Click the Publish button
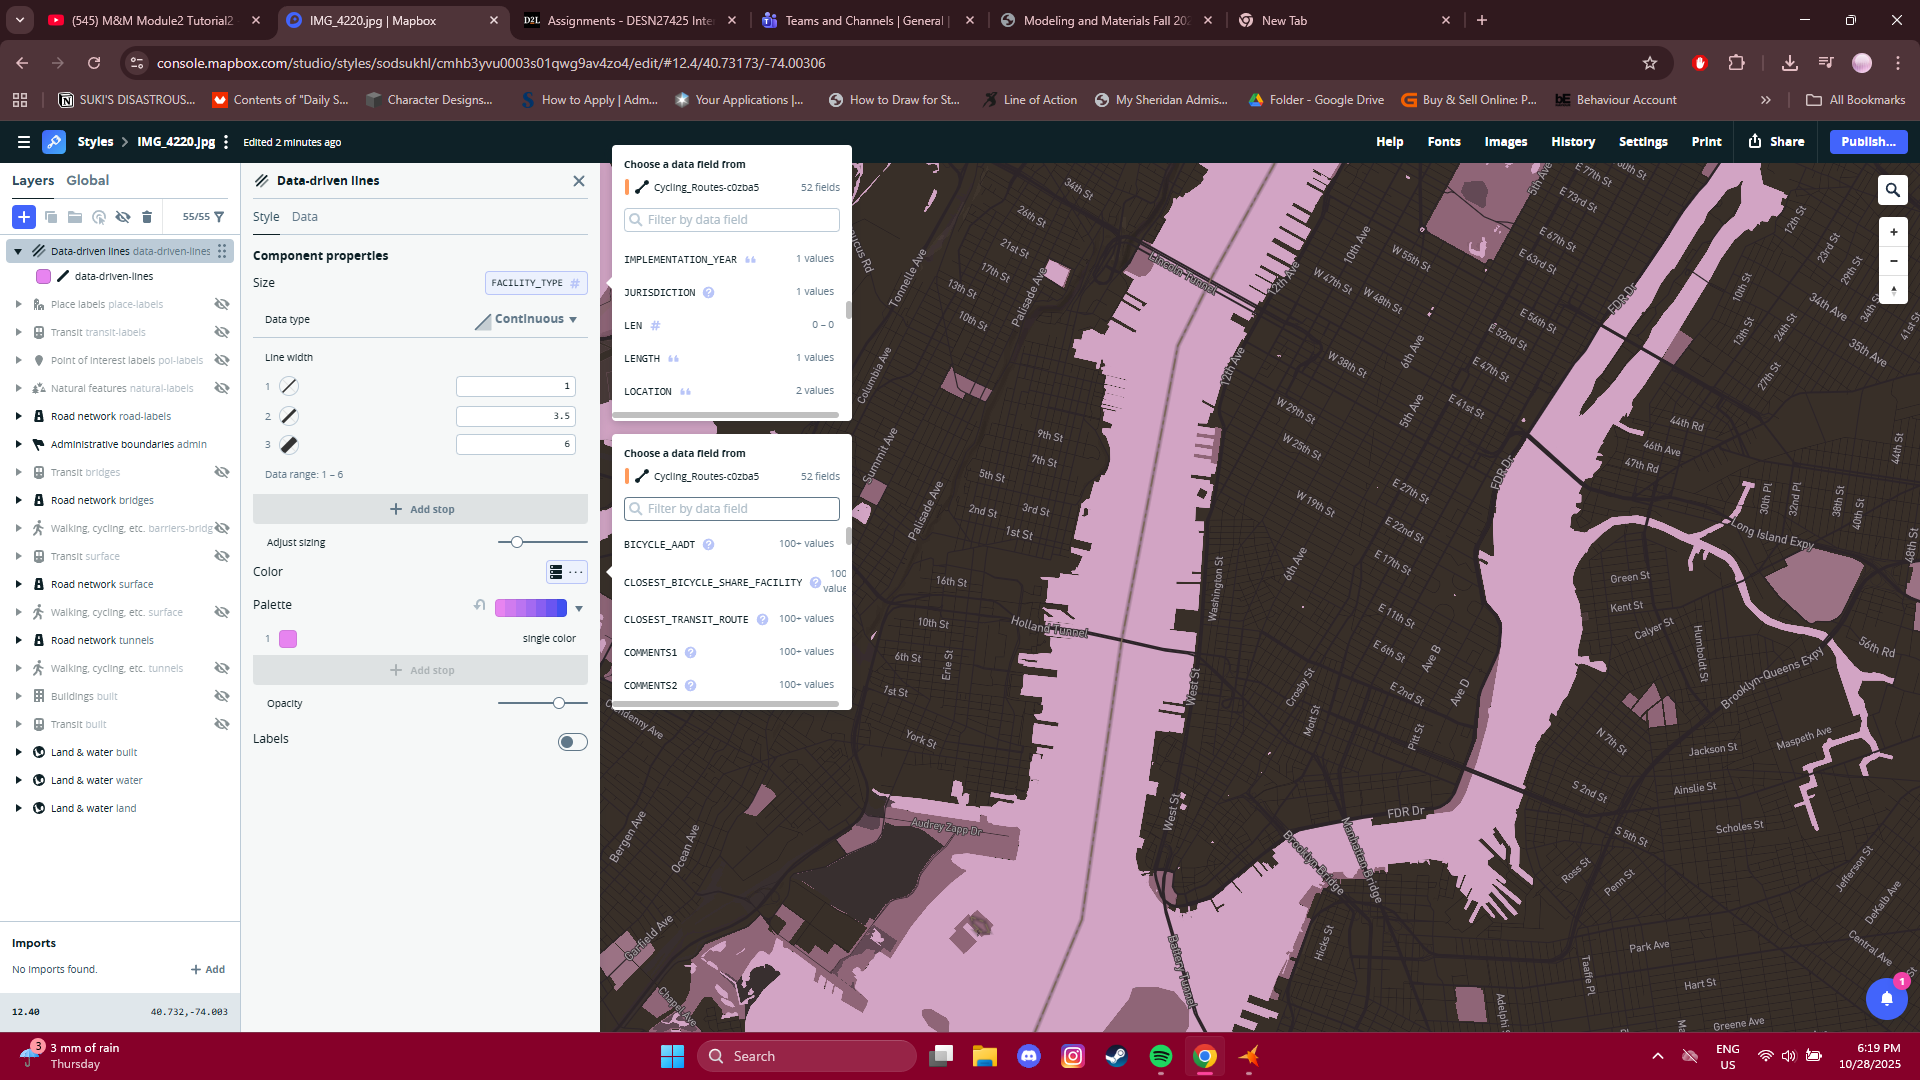Viewport: 1920px width, 1080px height. coord(1867,142)
